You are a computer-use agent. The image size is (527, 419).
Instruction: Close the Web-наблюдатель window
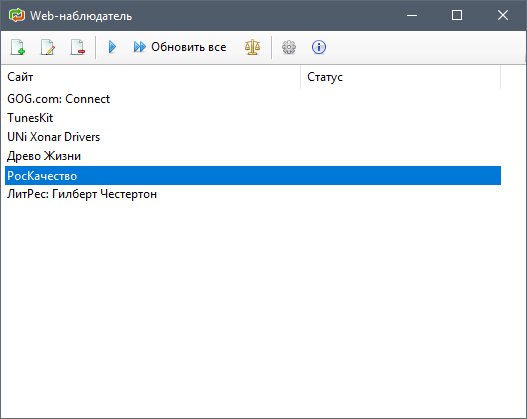tap(503, 15)
